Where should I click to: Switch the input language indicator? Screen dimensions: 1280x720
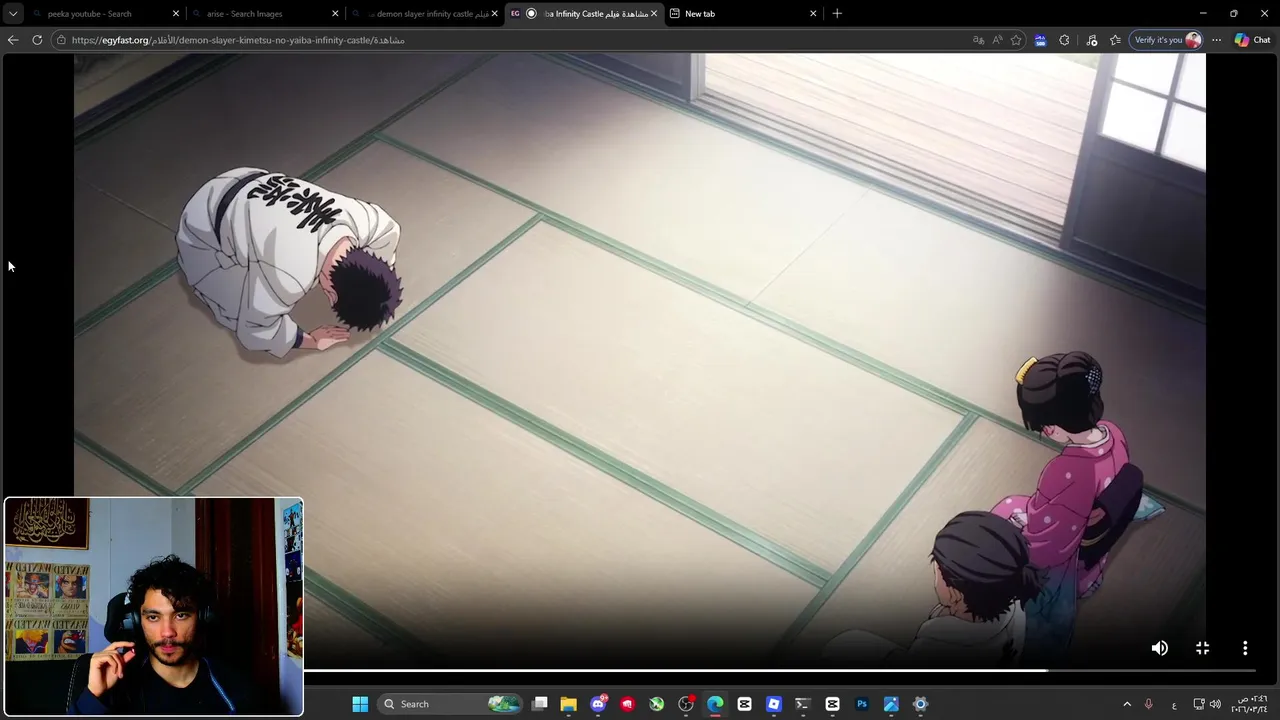coord(1174,705)
